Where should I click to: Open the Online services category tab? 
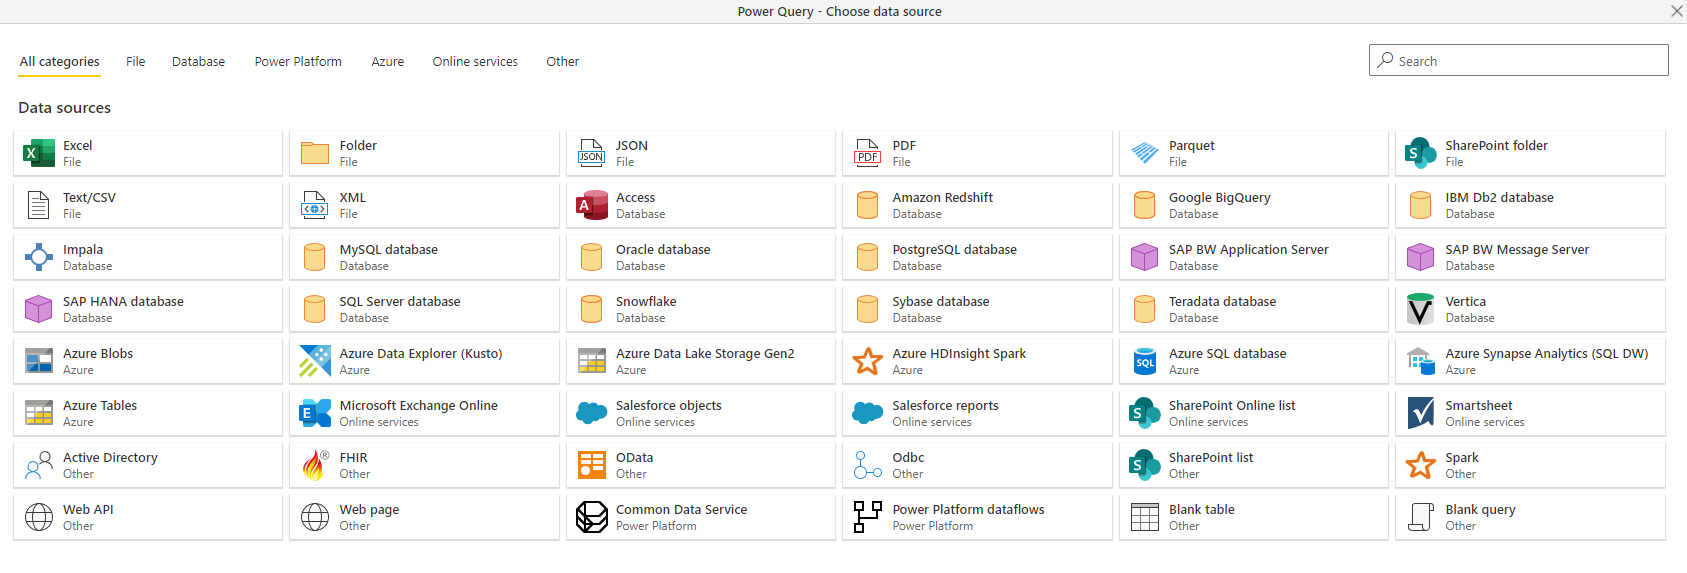pos(475,62)
